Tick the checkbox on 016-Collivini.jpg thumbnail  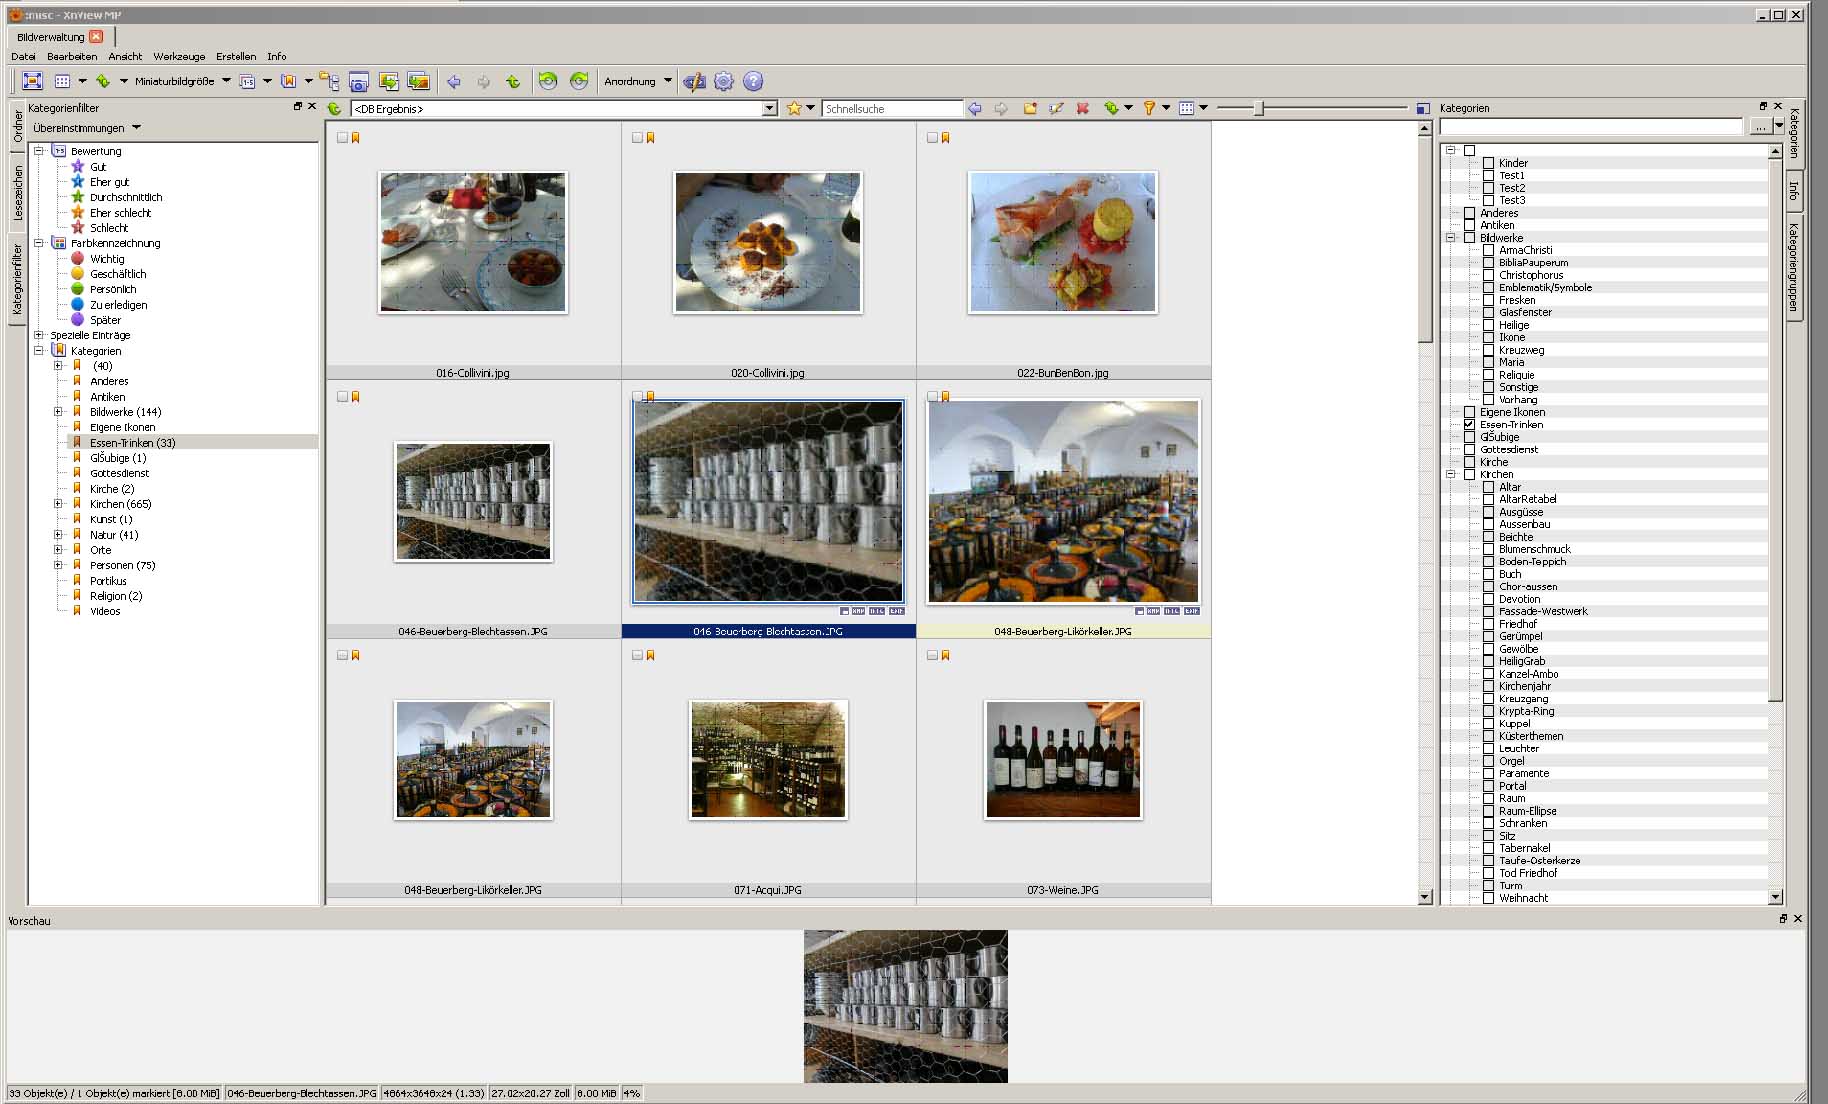click(x=342, y=138)
